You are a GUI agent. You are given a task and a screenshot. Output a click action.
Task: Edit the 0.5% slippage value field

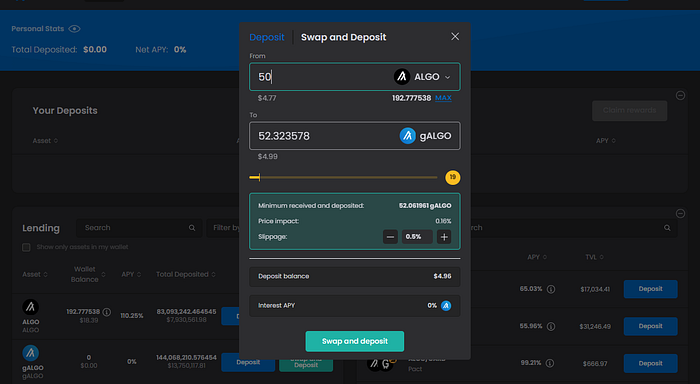[x=417, y=237]
